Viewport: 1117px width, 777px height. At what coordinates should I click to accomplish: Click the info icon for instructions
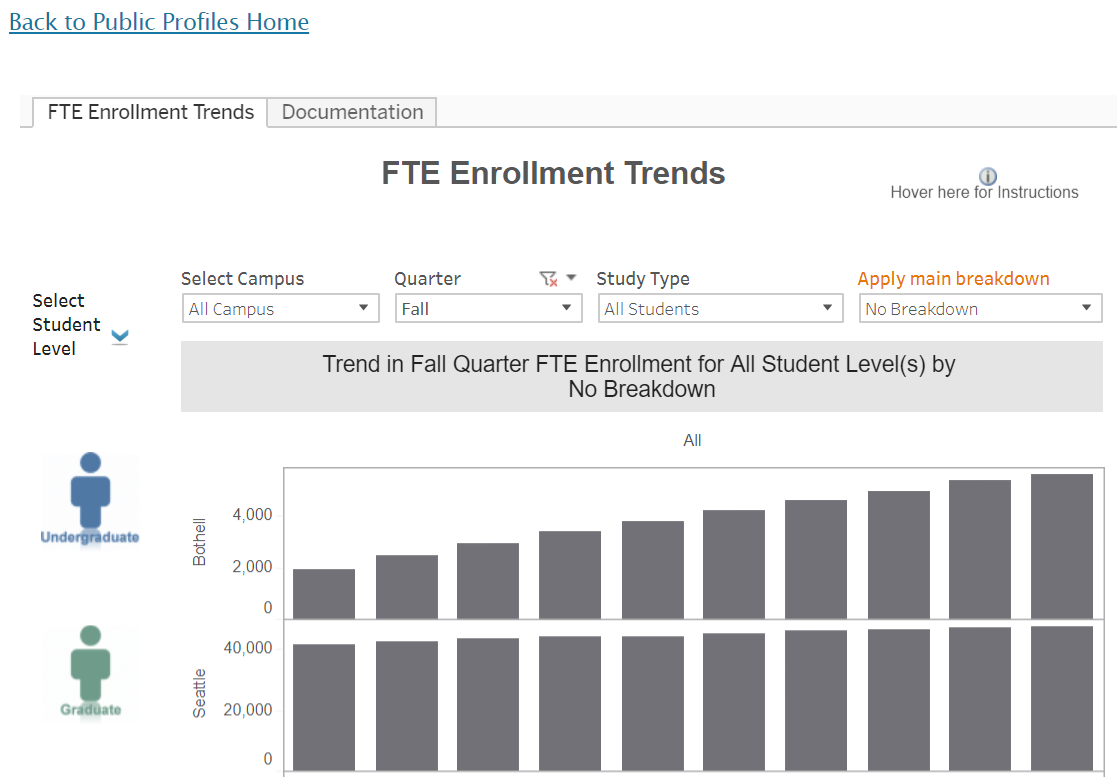tap(987, 176)
